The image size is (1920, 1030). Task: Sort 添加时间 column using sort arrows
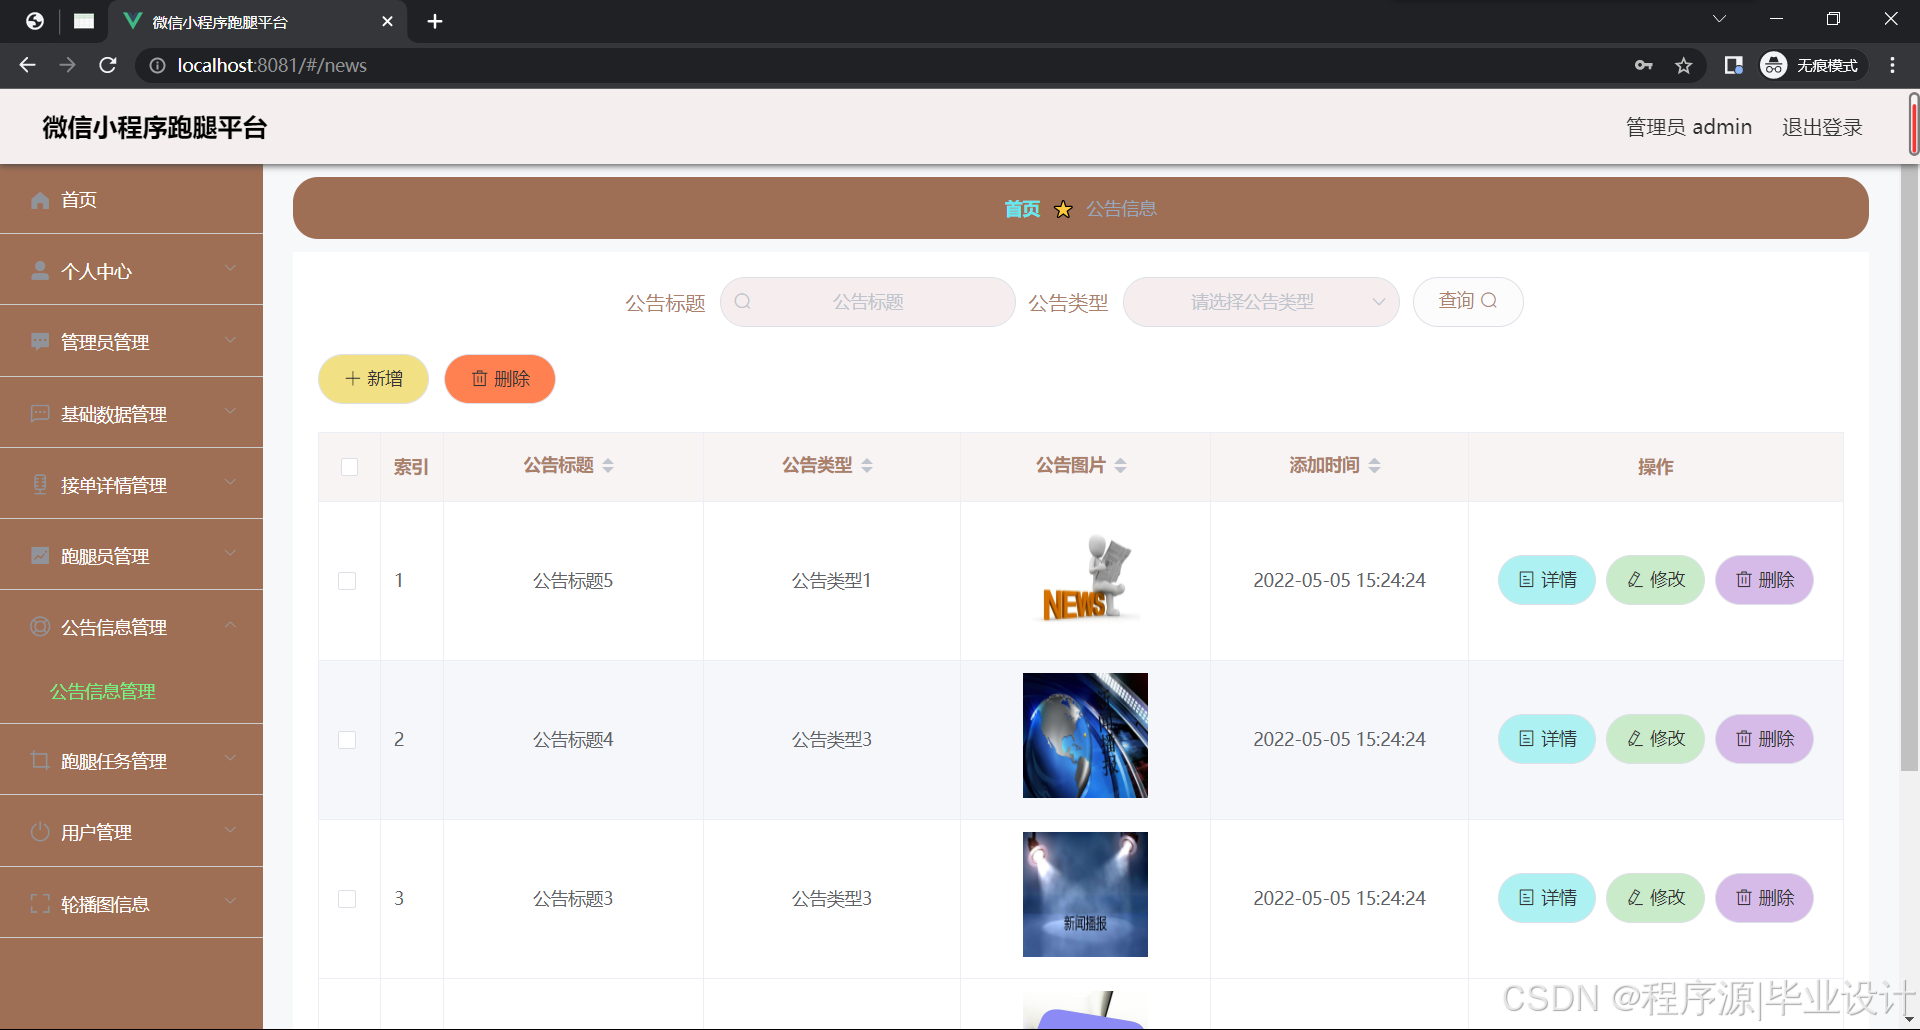[1374, 465]
